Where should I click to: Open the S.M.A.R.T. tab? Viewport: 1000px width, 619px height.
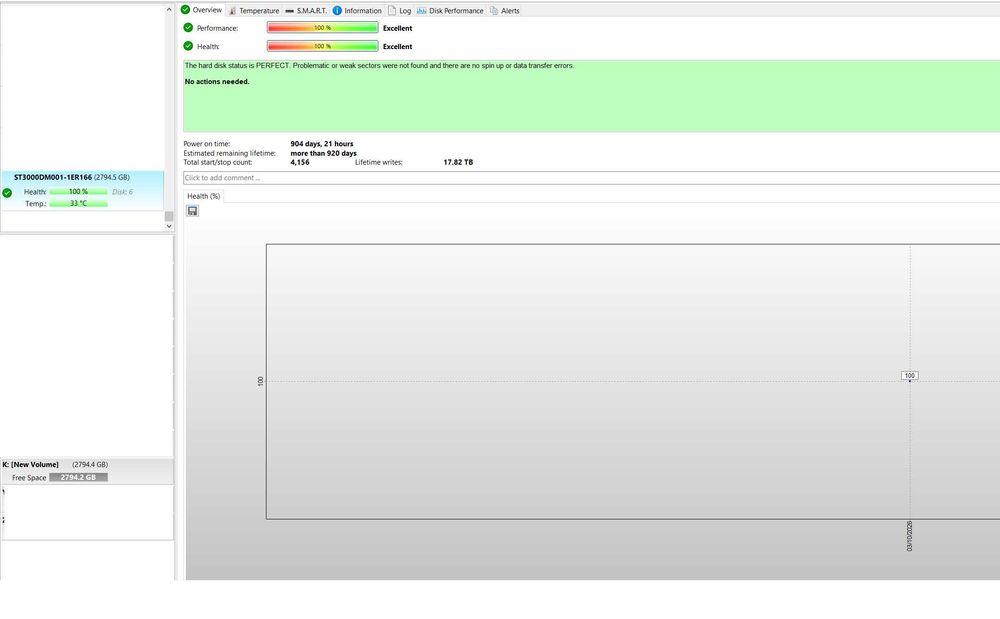[x=306, y=11]
